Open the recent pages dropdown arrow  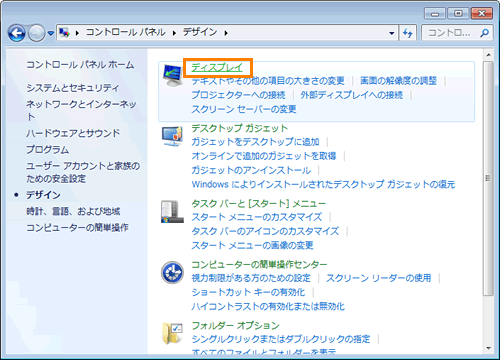coord(50,33)
